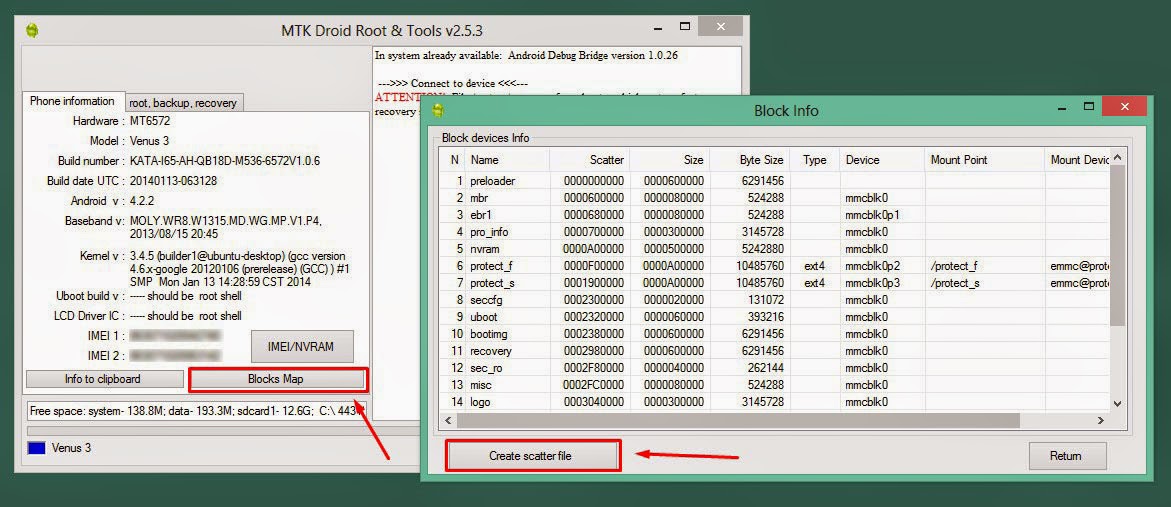1171x507 pixels.
Task: Click the Android version 4.2.2 value
Action: (x=143, y=201)
